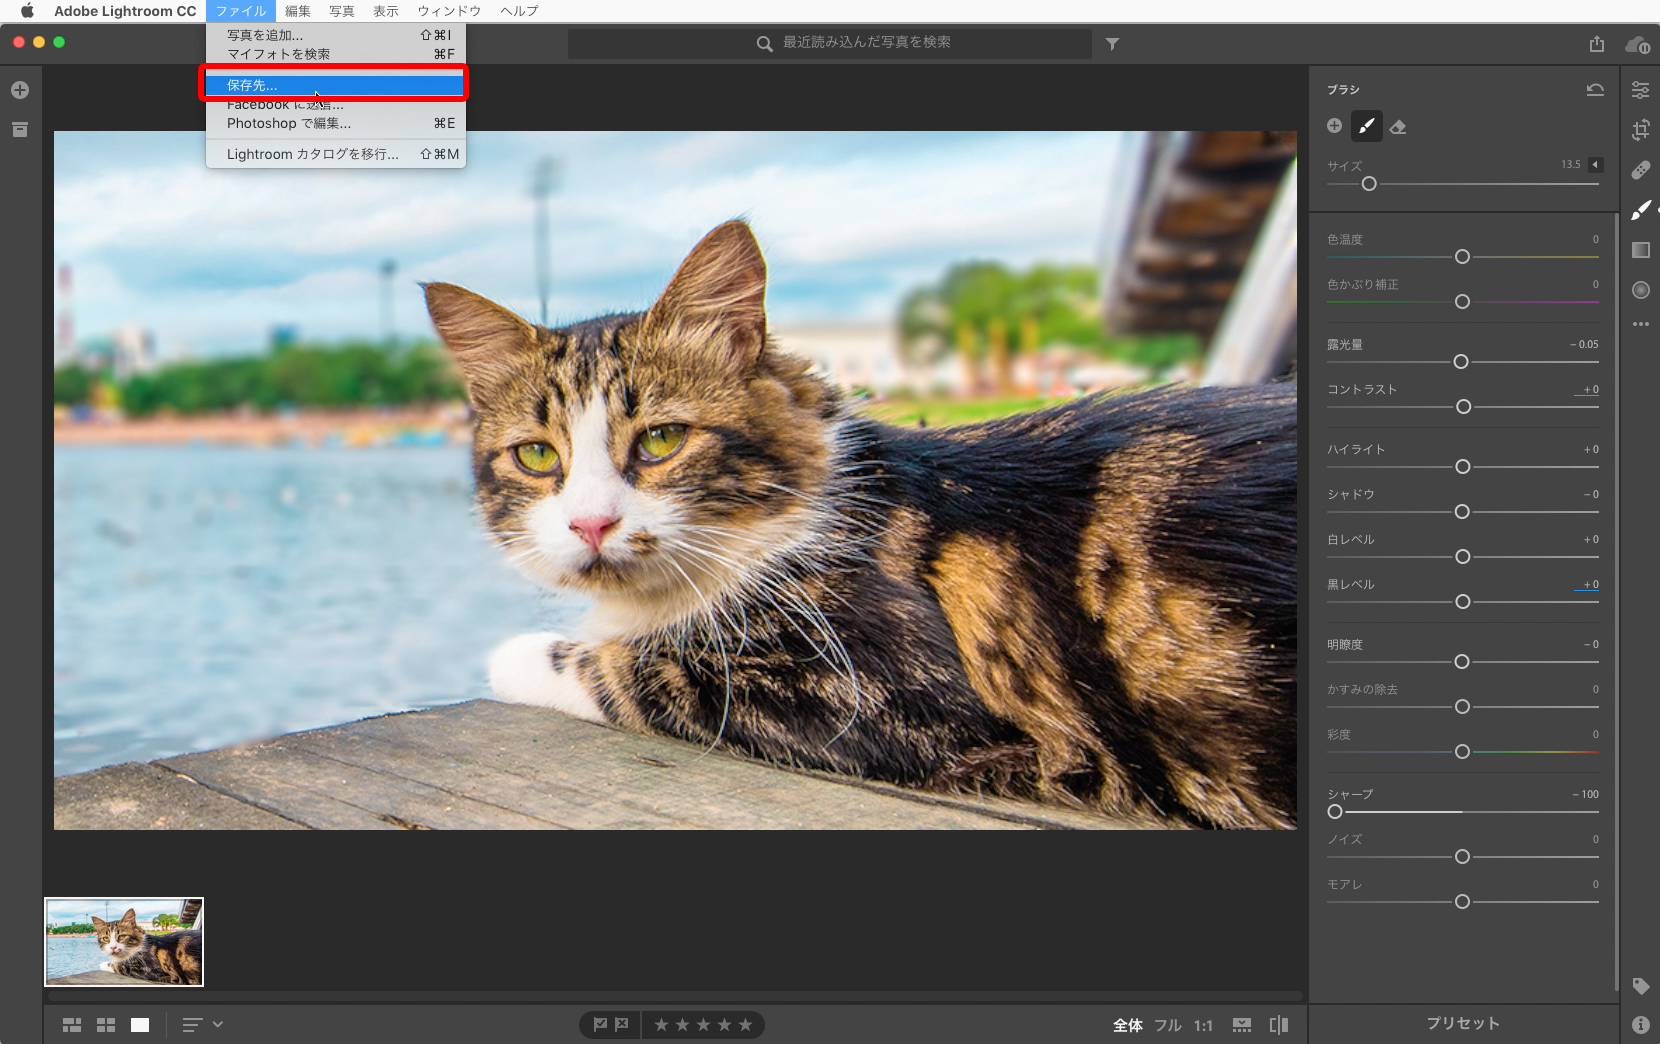Click the 露光量 slider handle
Screen dimensions: 1660x1044
1461,362
